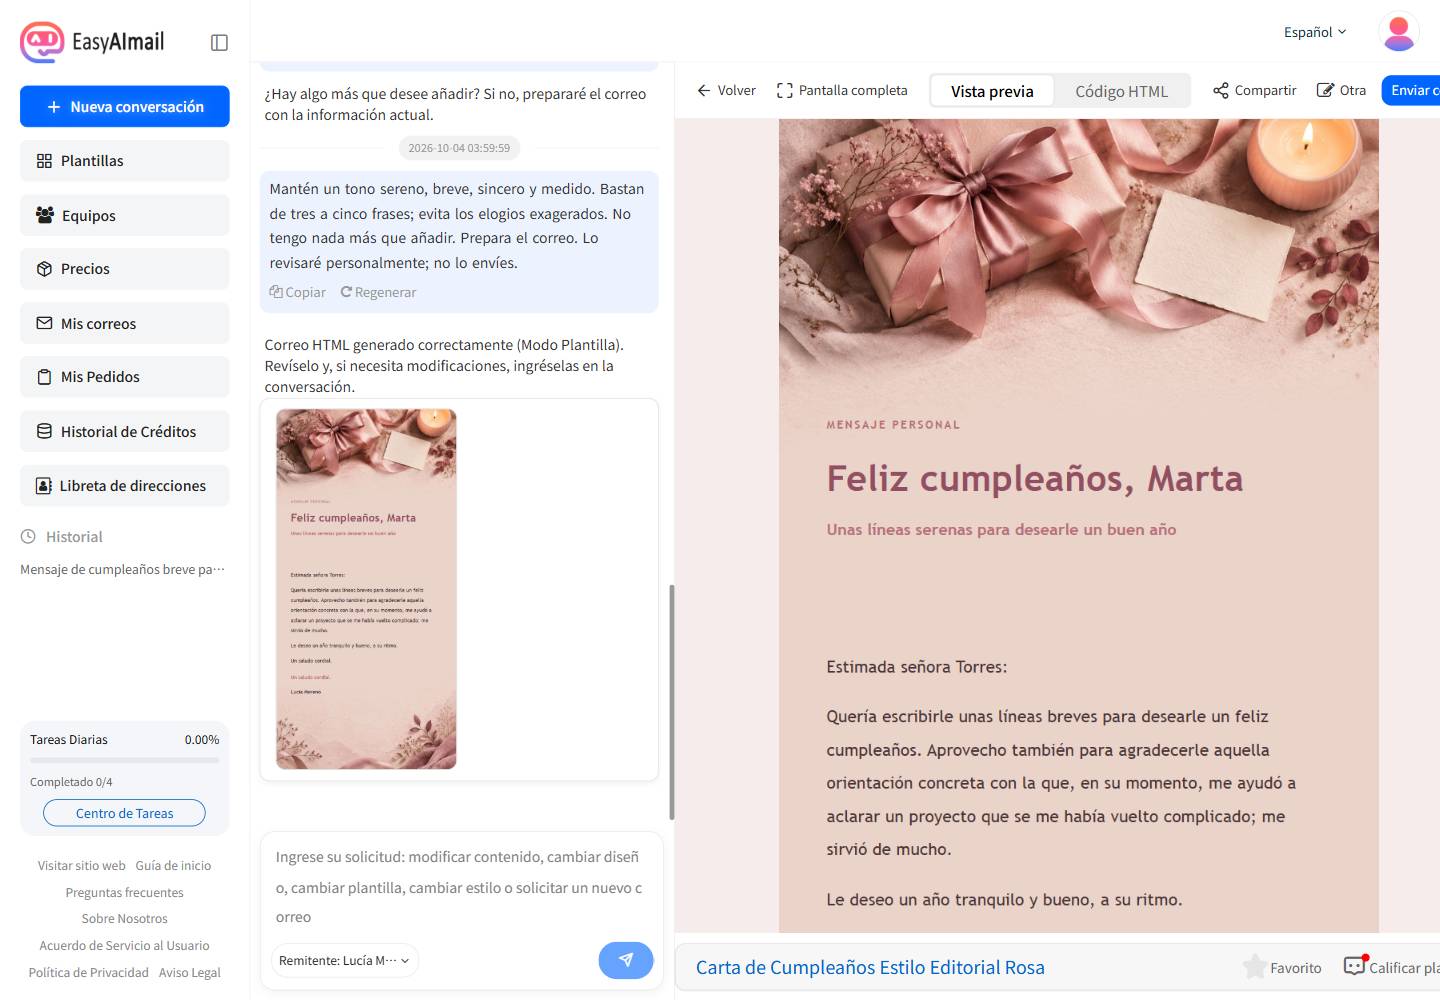Click Regenerar on the chat message
Viewport: 1440px width, 1000px height.
pyautogui.click(x=378, y=292)
